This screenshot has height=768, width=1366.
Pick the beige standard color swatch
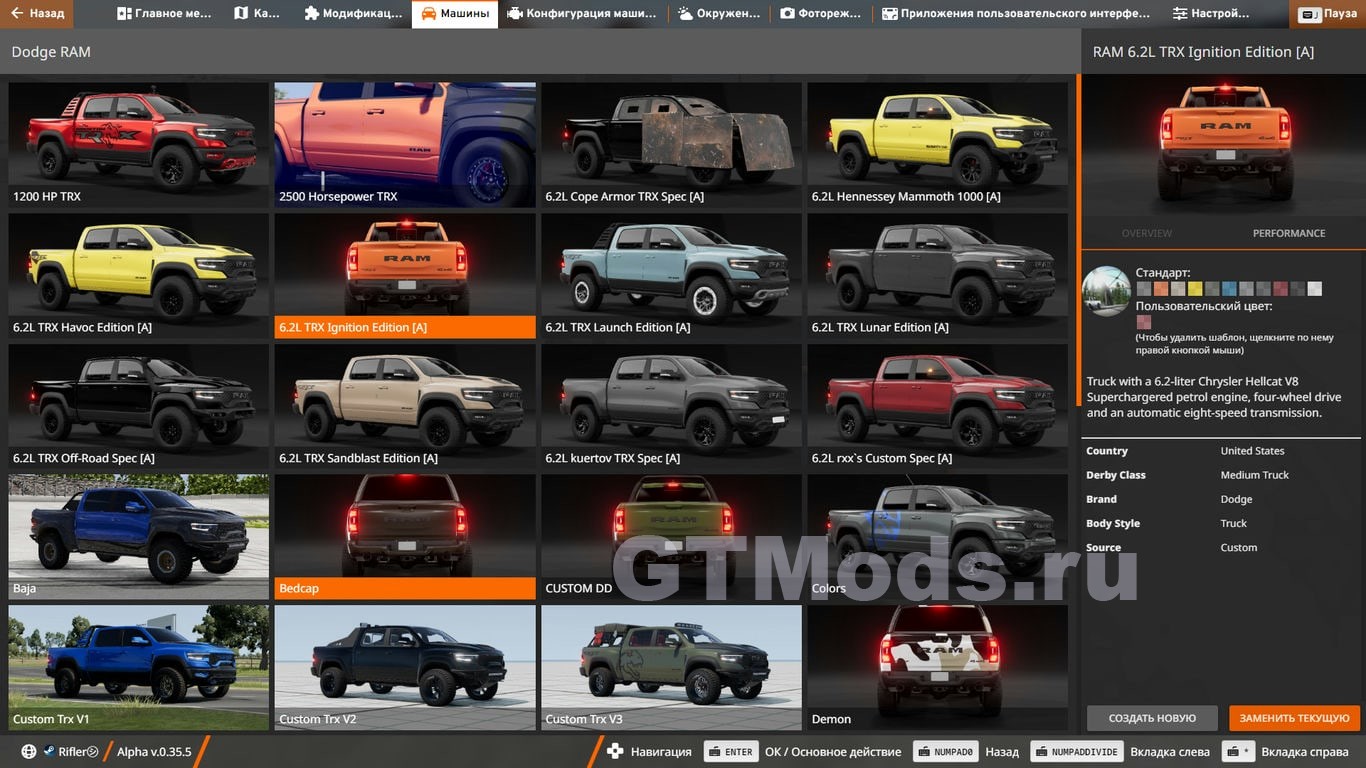1178,289
